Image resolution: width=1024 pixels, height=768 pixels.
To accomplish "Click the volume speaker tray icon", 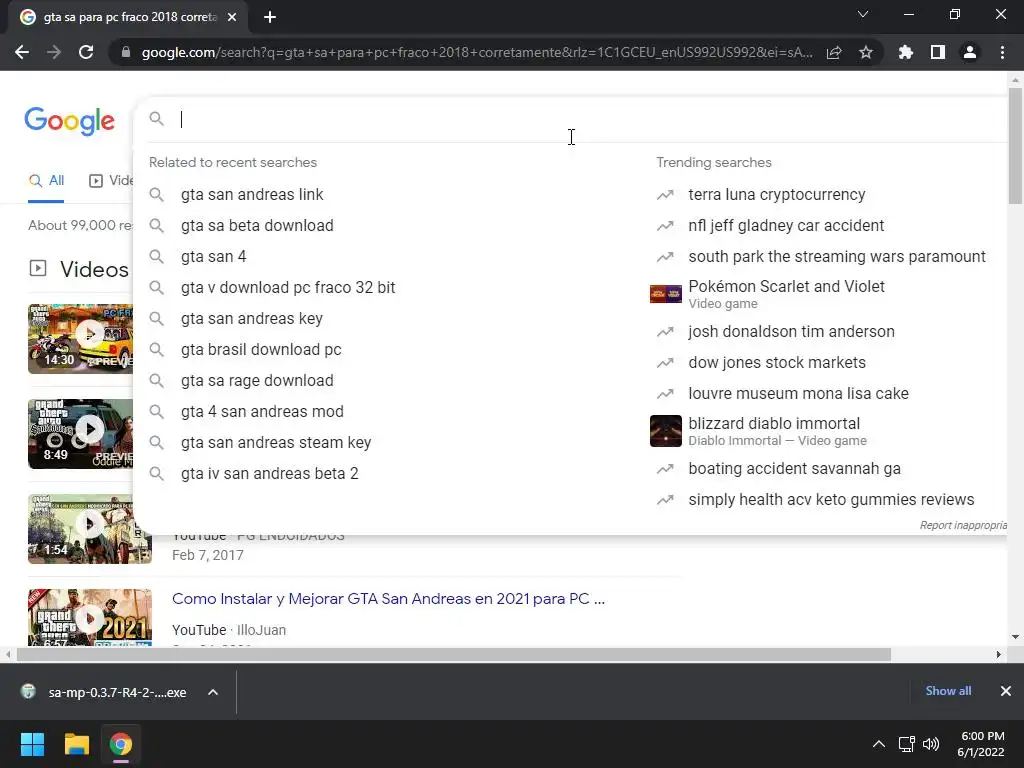I will coord(931,744).
